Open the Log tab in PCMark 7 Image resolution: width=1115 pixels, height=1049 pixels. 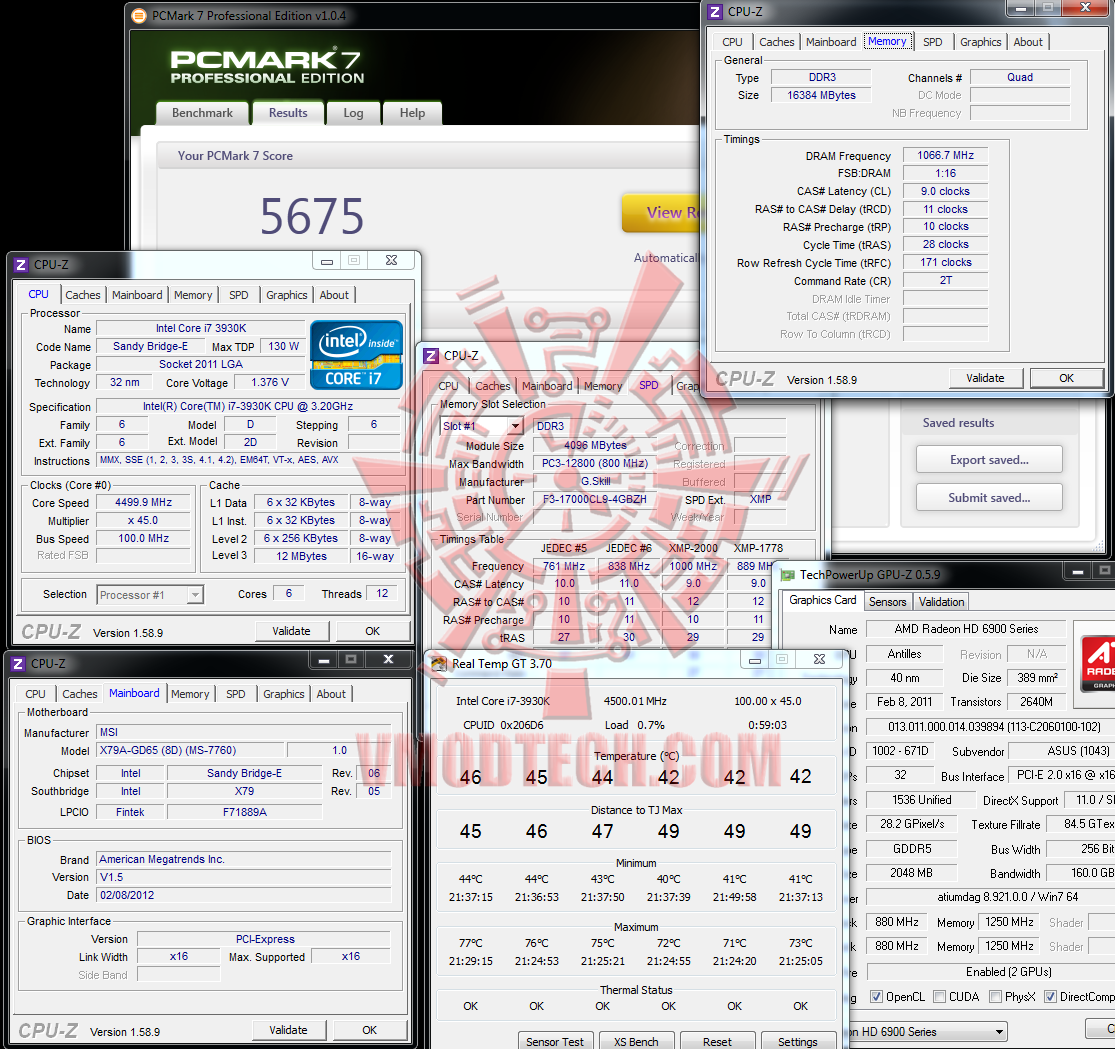click(x=353, y=113)
